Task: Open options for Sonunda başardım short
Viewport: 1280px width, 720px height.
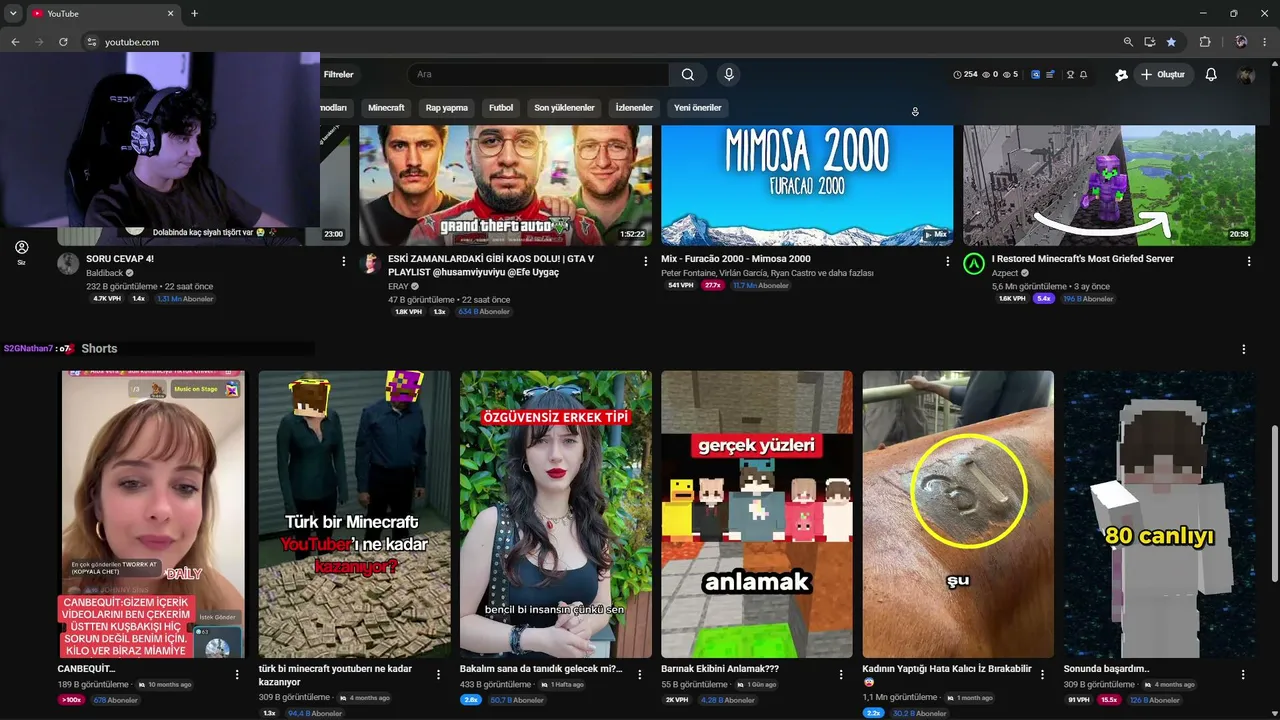Action: pyautogui.click(x=1243, y=675)
